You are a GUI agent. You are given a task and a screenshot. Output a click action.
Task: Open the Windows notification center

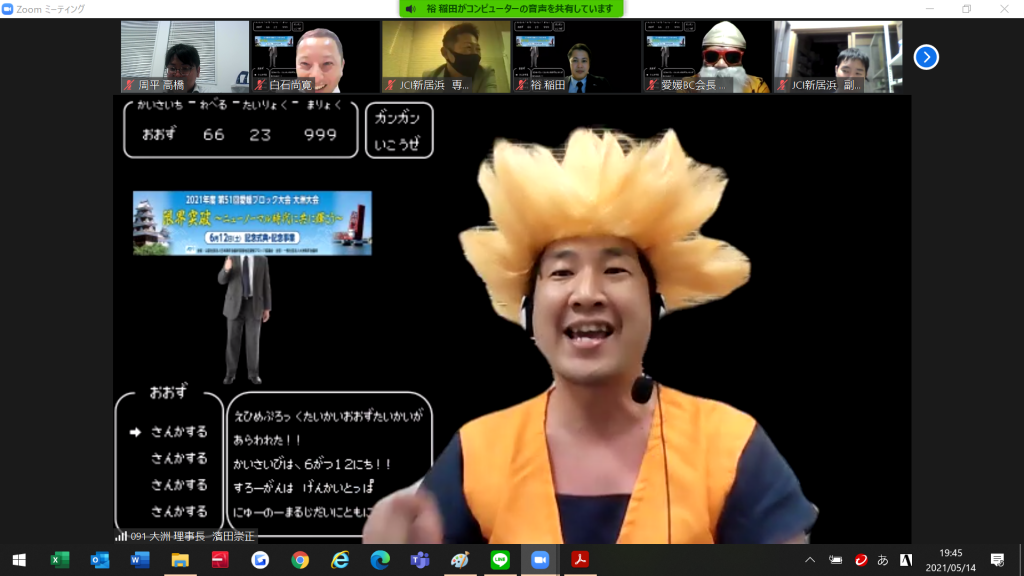[x=997, y=560]
